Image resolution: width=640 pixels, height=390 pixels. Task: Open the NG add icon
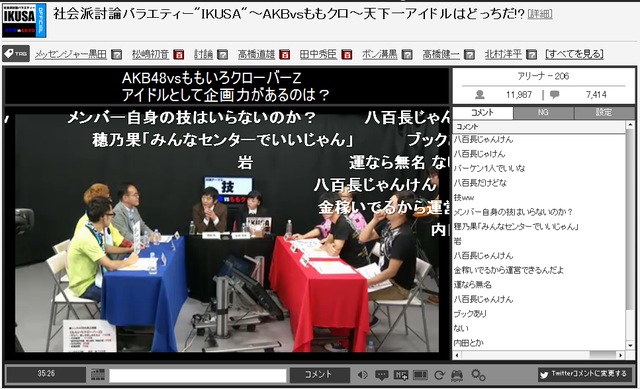coord(401,375)
